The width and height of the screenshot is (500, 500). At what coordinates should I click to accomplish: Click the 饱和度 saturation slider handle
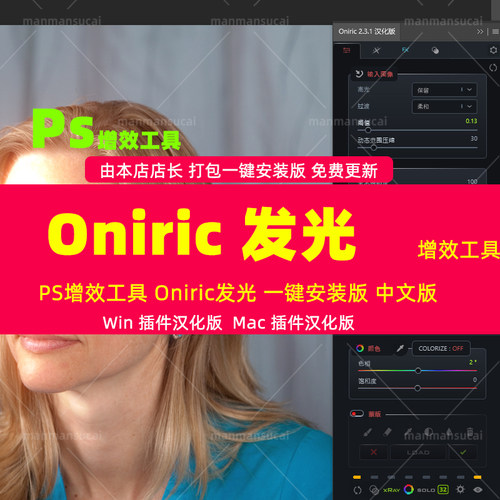click(x=417, y=388)
